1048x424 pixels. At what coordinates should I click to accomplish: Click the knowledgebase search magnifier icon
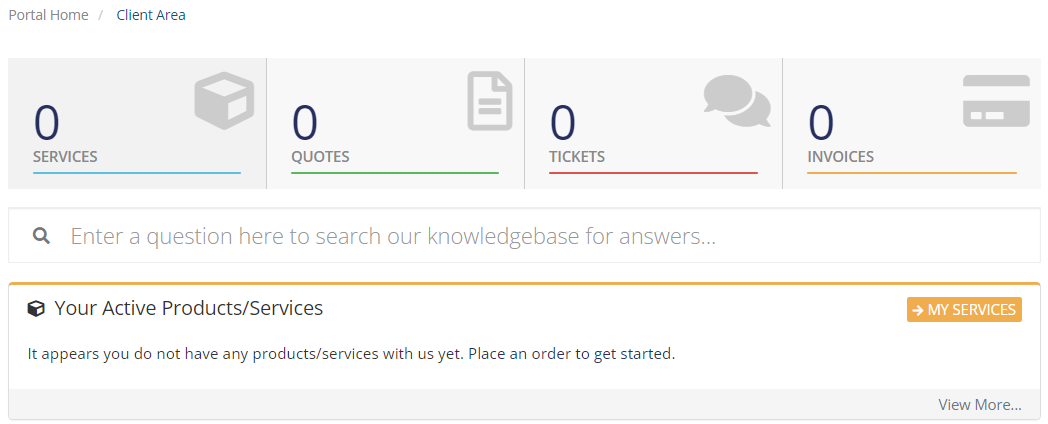41,235
